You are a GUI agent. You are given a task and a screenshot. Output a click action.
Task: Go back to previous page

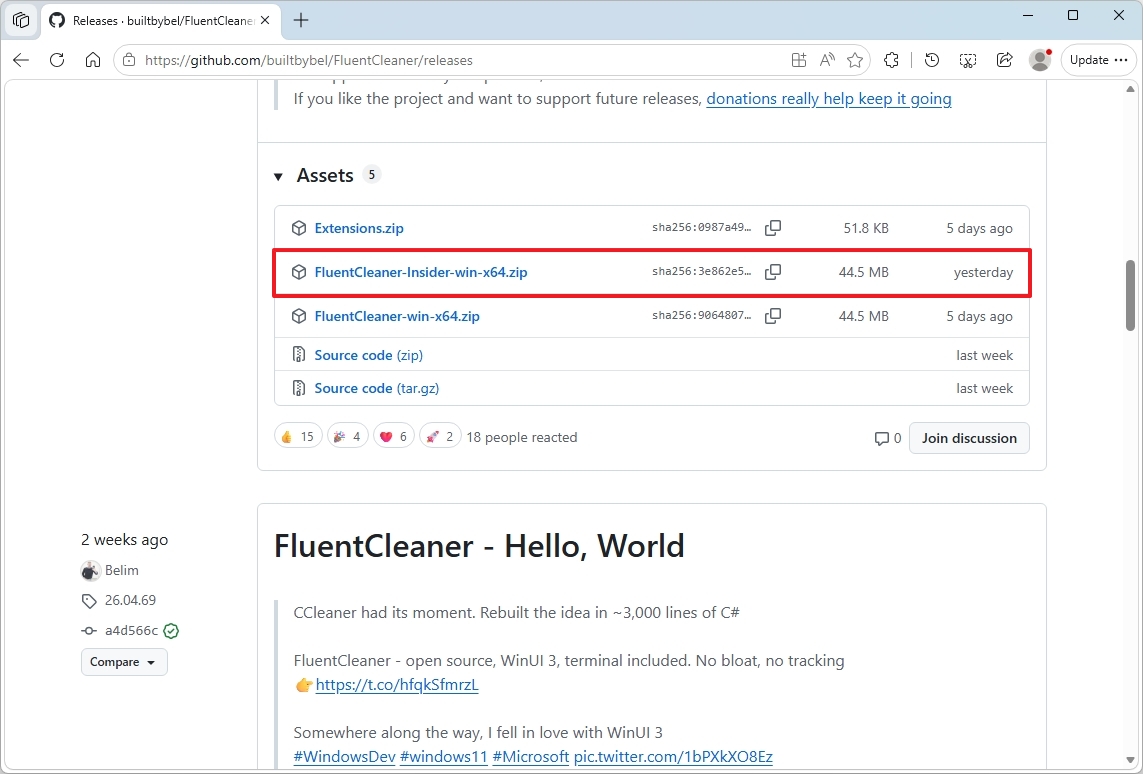pyautogui.click(x=21, y=60)
